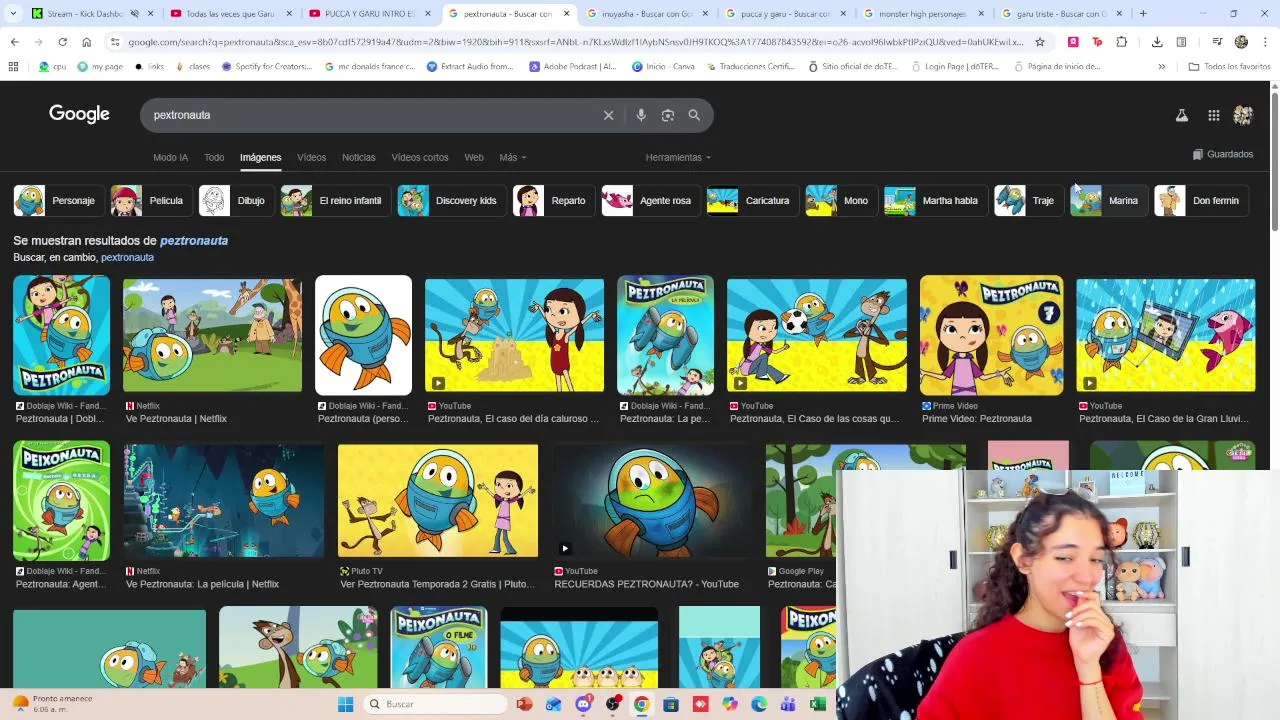Go to Google home via logo

pos(79,114)
